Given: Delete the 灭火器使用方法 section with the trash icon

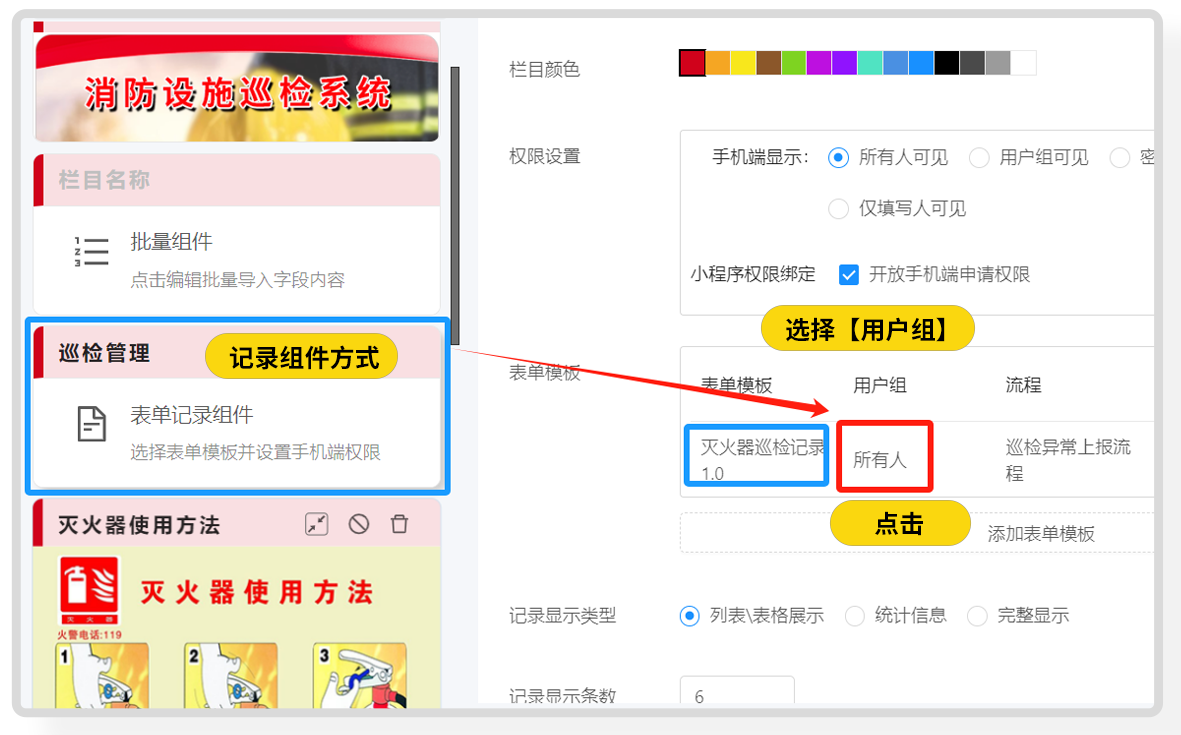Looking at the screenshot, I should pyautogui.click(x=399, y=523).
